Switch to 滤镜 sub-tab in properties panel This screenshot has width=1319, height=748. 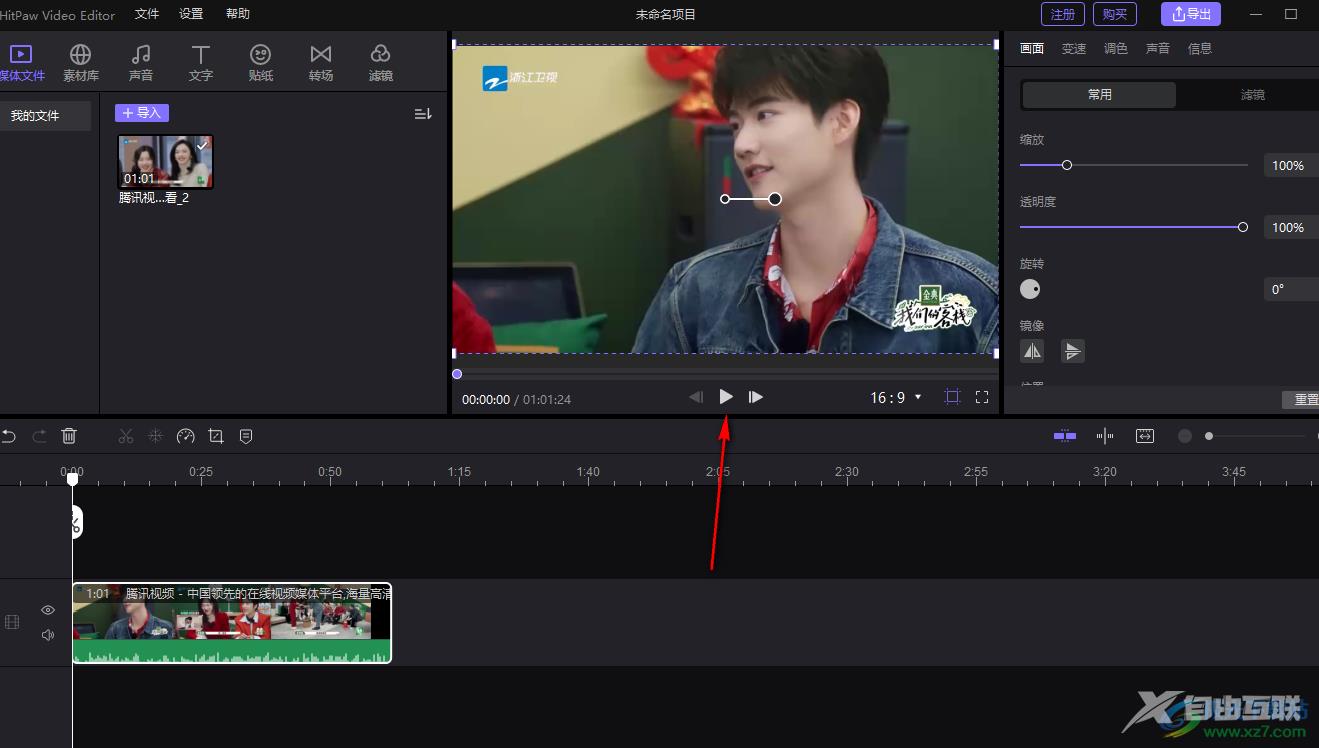point(1252,95)
